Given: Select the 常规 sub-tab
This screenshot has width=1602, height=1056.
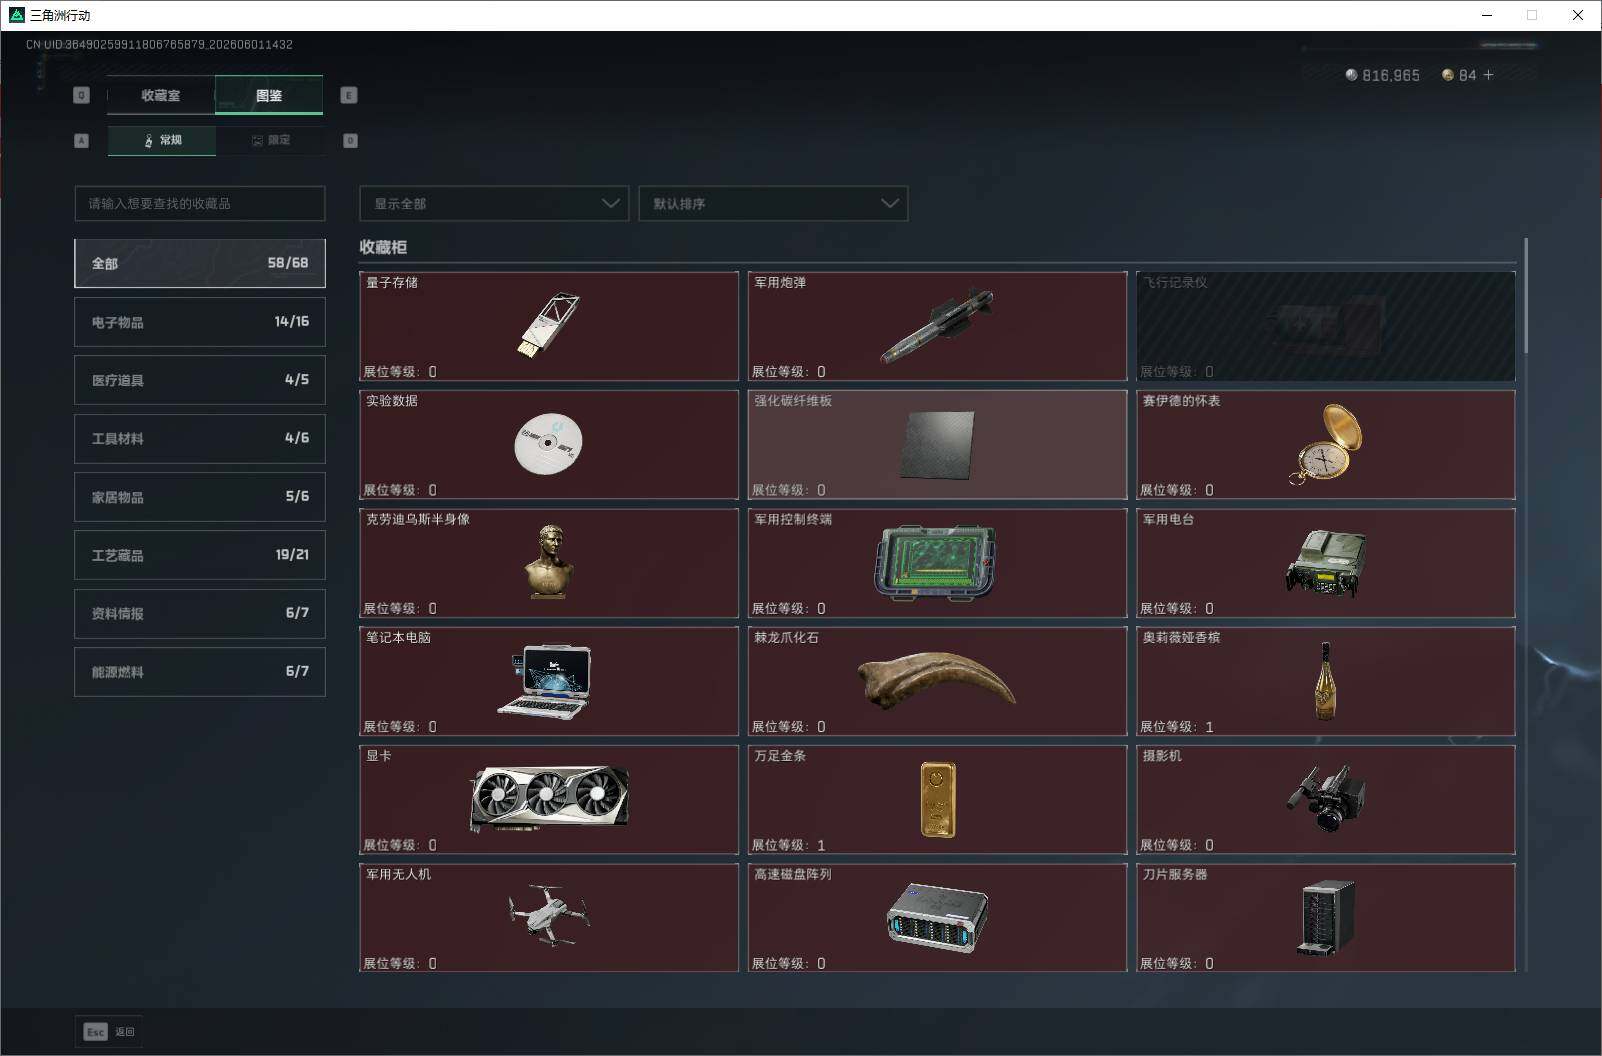Looking at the screenshot, I should (x=162, y=140).
